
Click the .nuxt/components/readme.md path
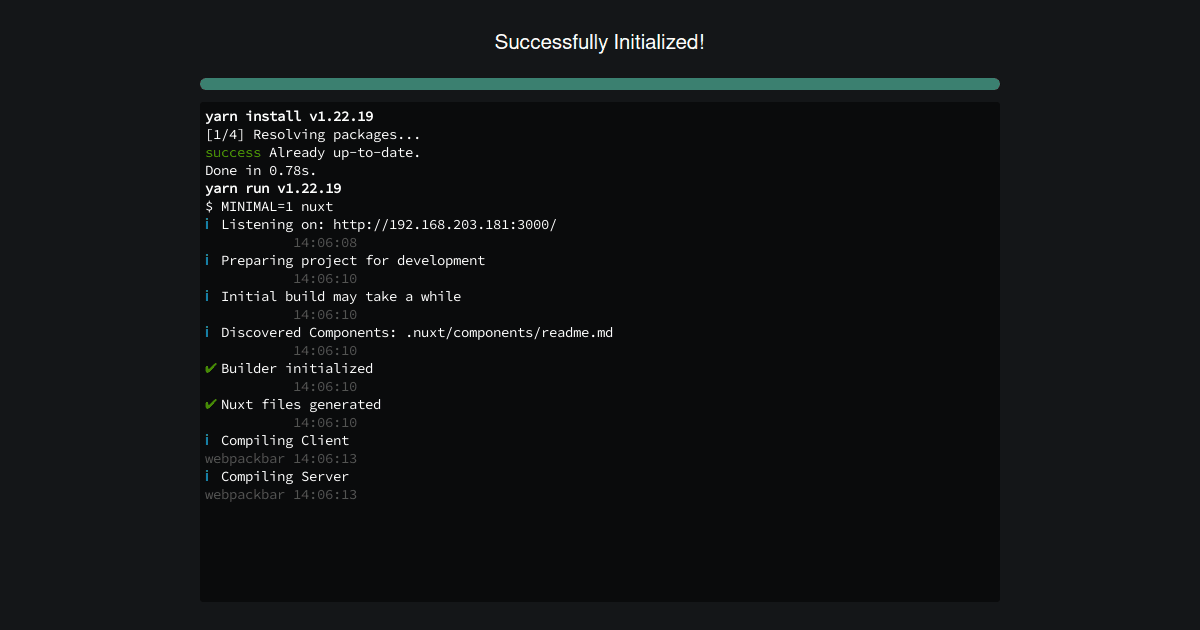(x=509, y=332)
